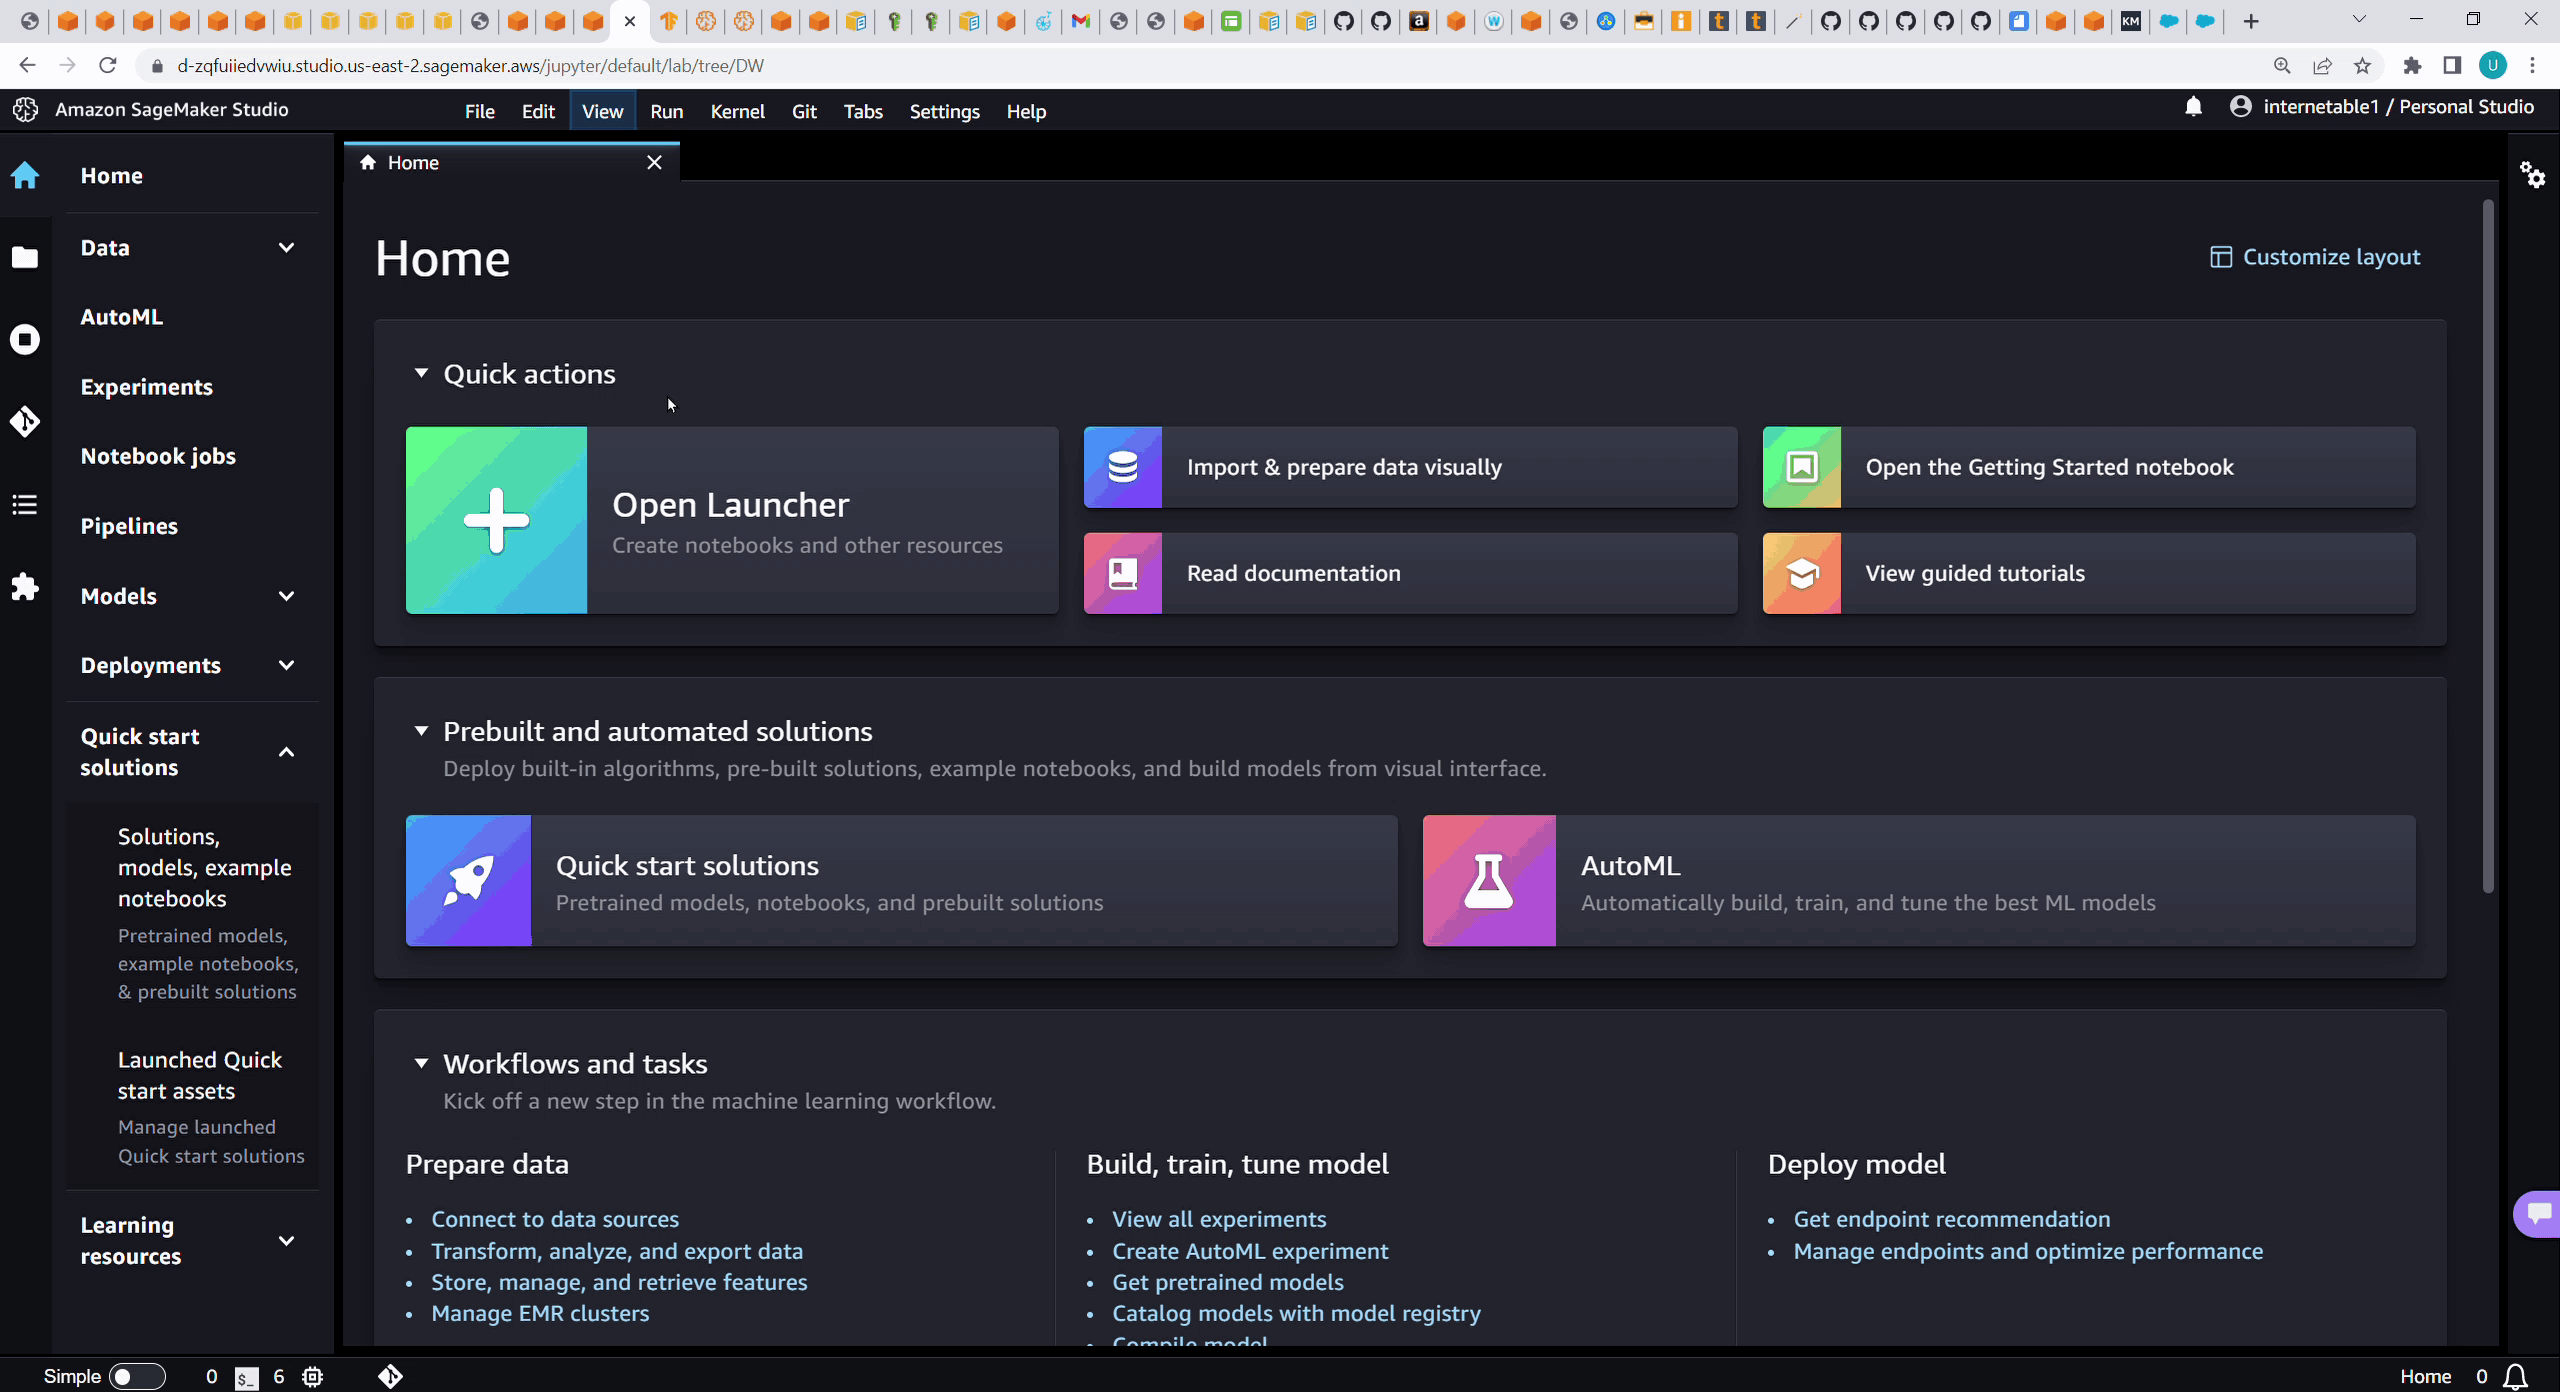Click the Home icon in left sidebar
This screenshot has height=1392, width=2560.
(x=25, y=176)
